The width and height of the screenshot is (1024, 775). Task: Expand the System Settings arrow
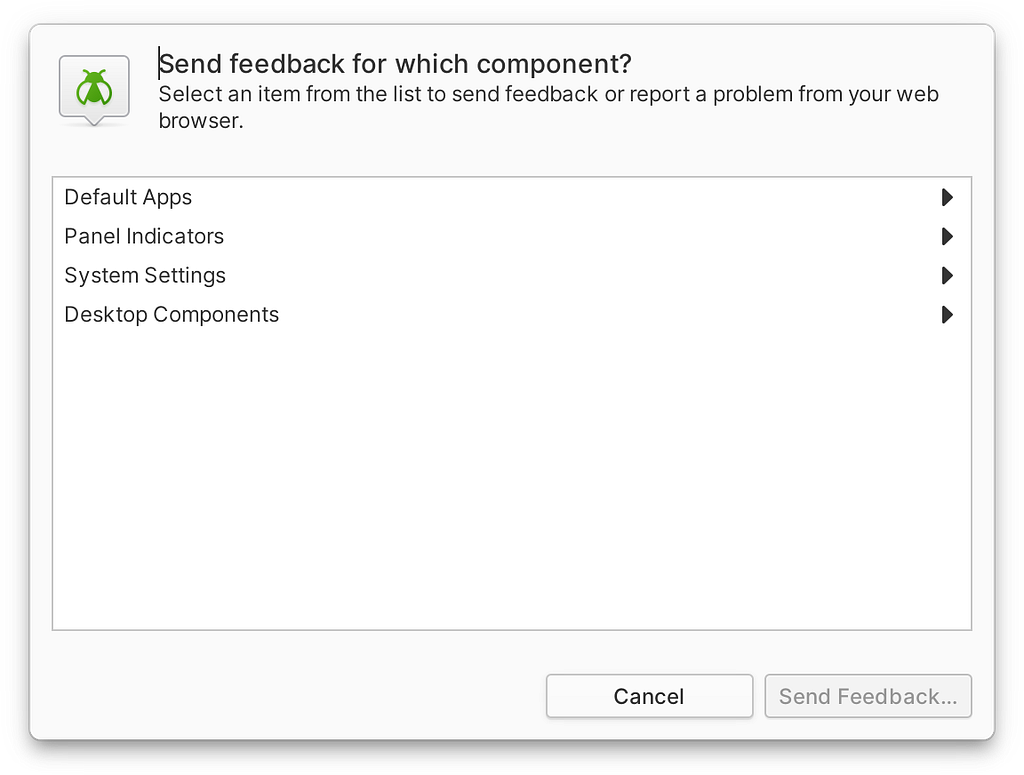pos(947,276)
